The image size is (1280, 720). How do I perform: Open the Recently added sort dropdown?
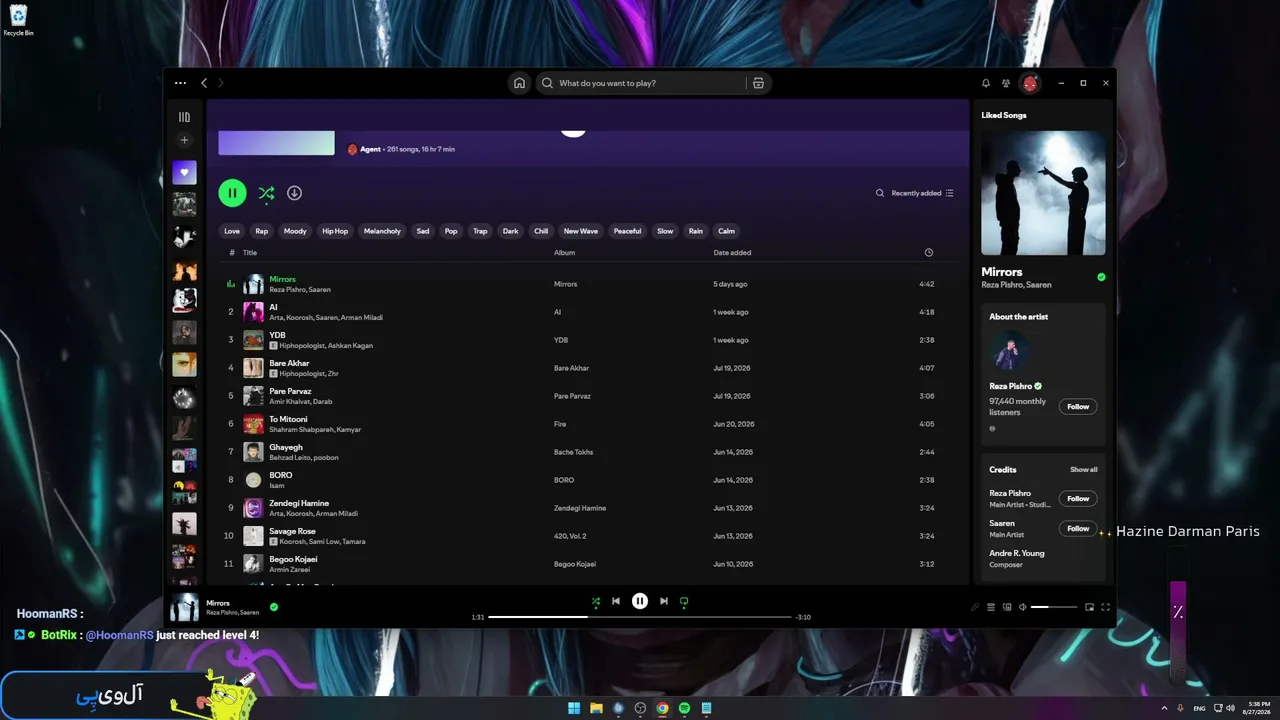point(922,193)
